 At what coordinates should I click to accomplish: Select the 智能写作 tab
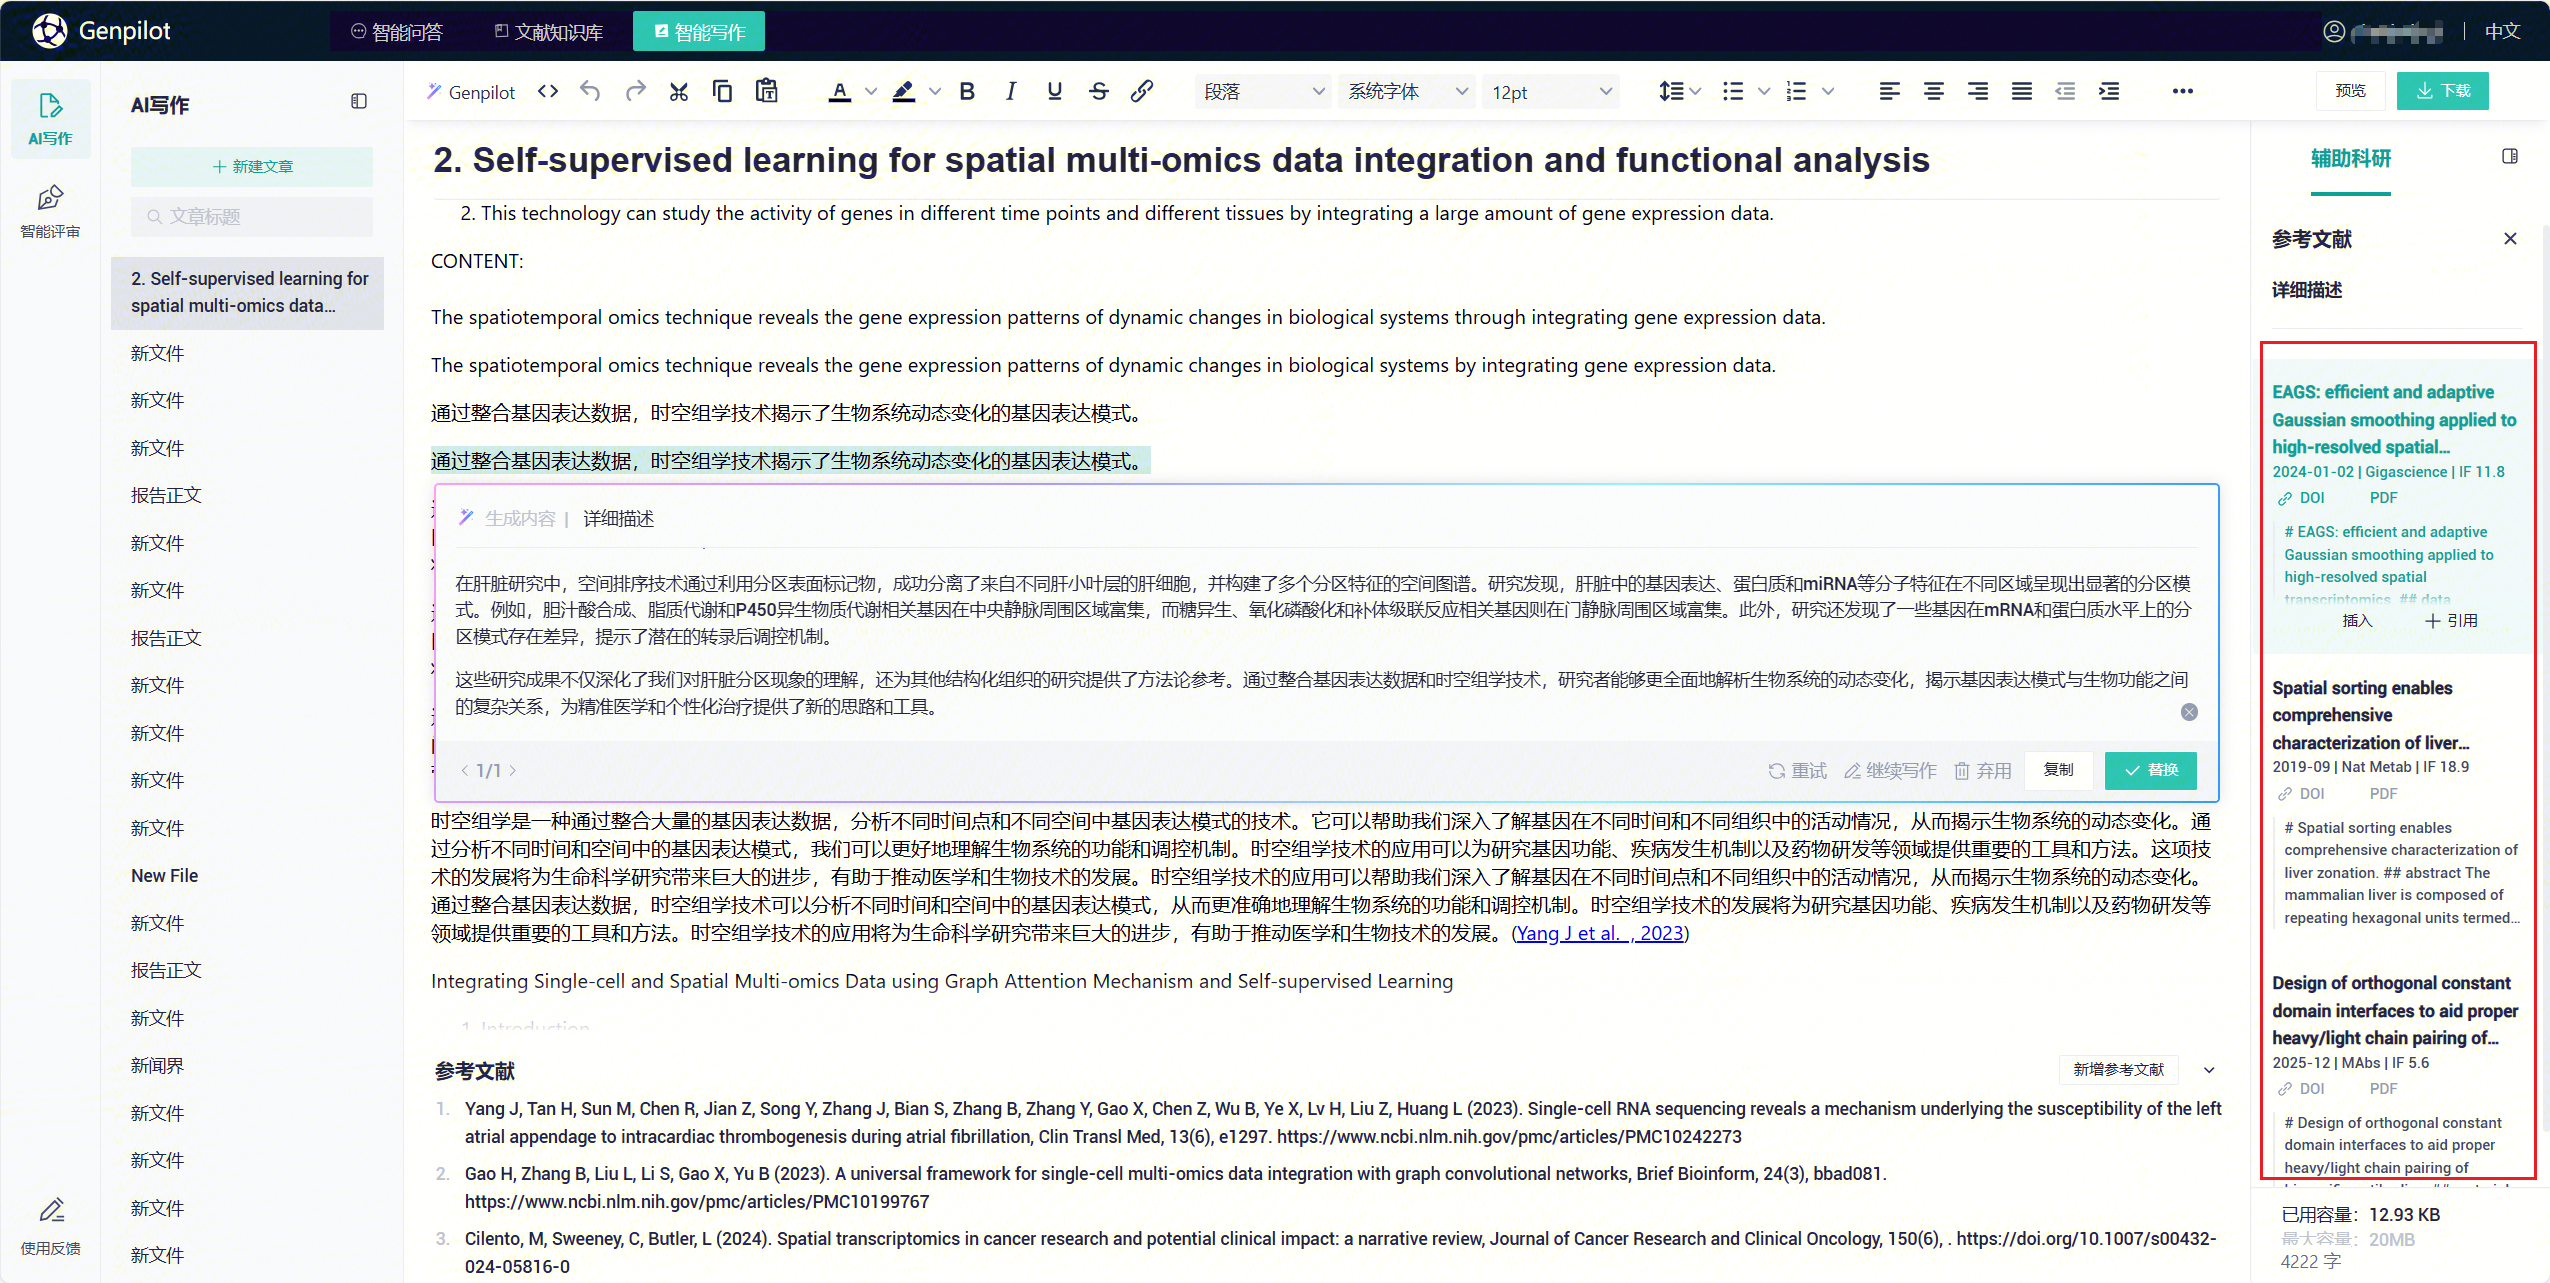click(699, 31)
